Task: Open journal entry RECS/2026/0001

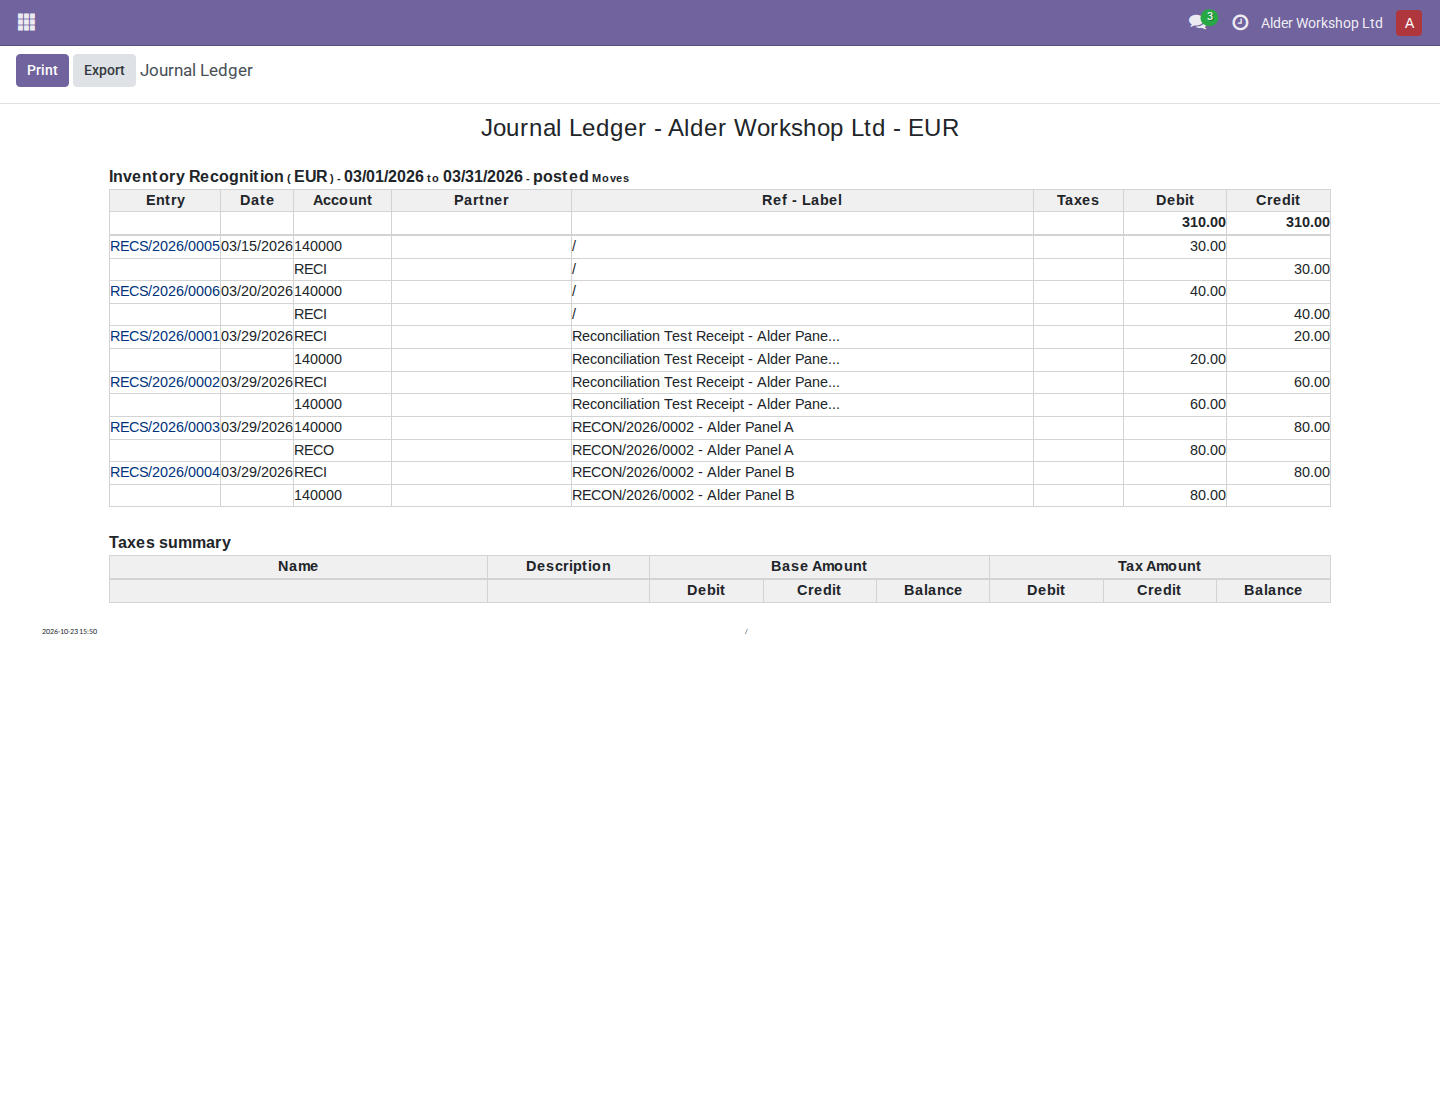Action: (165, 336)
